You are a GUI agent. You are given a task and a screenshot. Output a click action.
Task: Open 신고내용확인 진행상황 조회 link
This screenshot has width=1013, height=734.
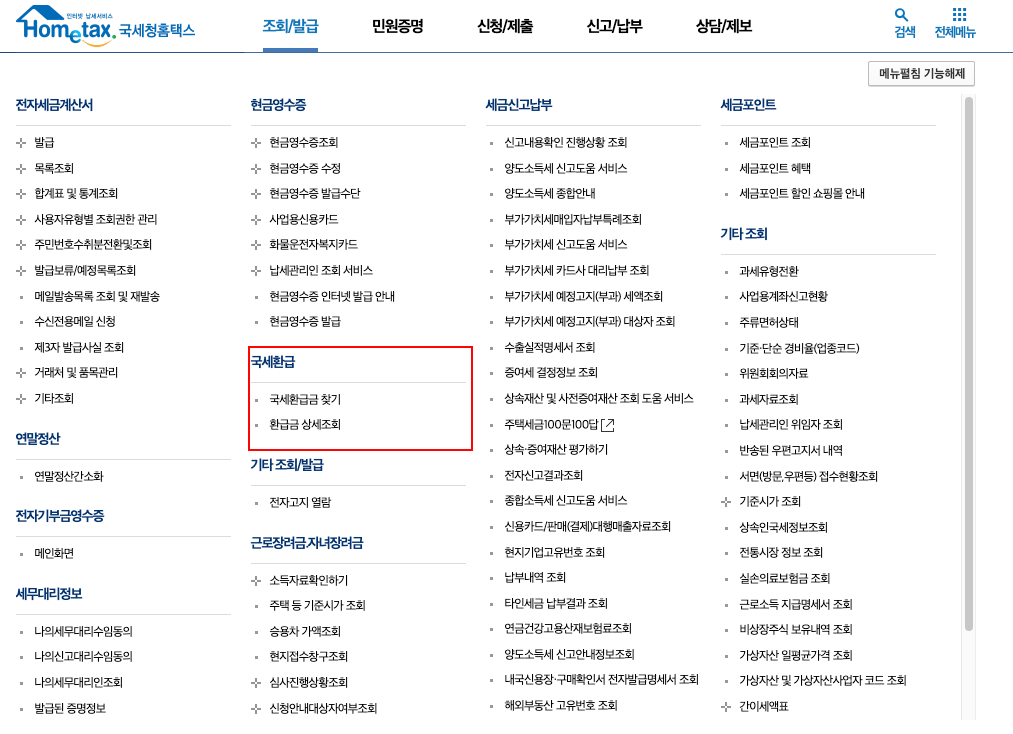point(566,143)
